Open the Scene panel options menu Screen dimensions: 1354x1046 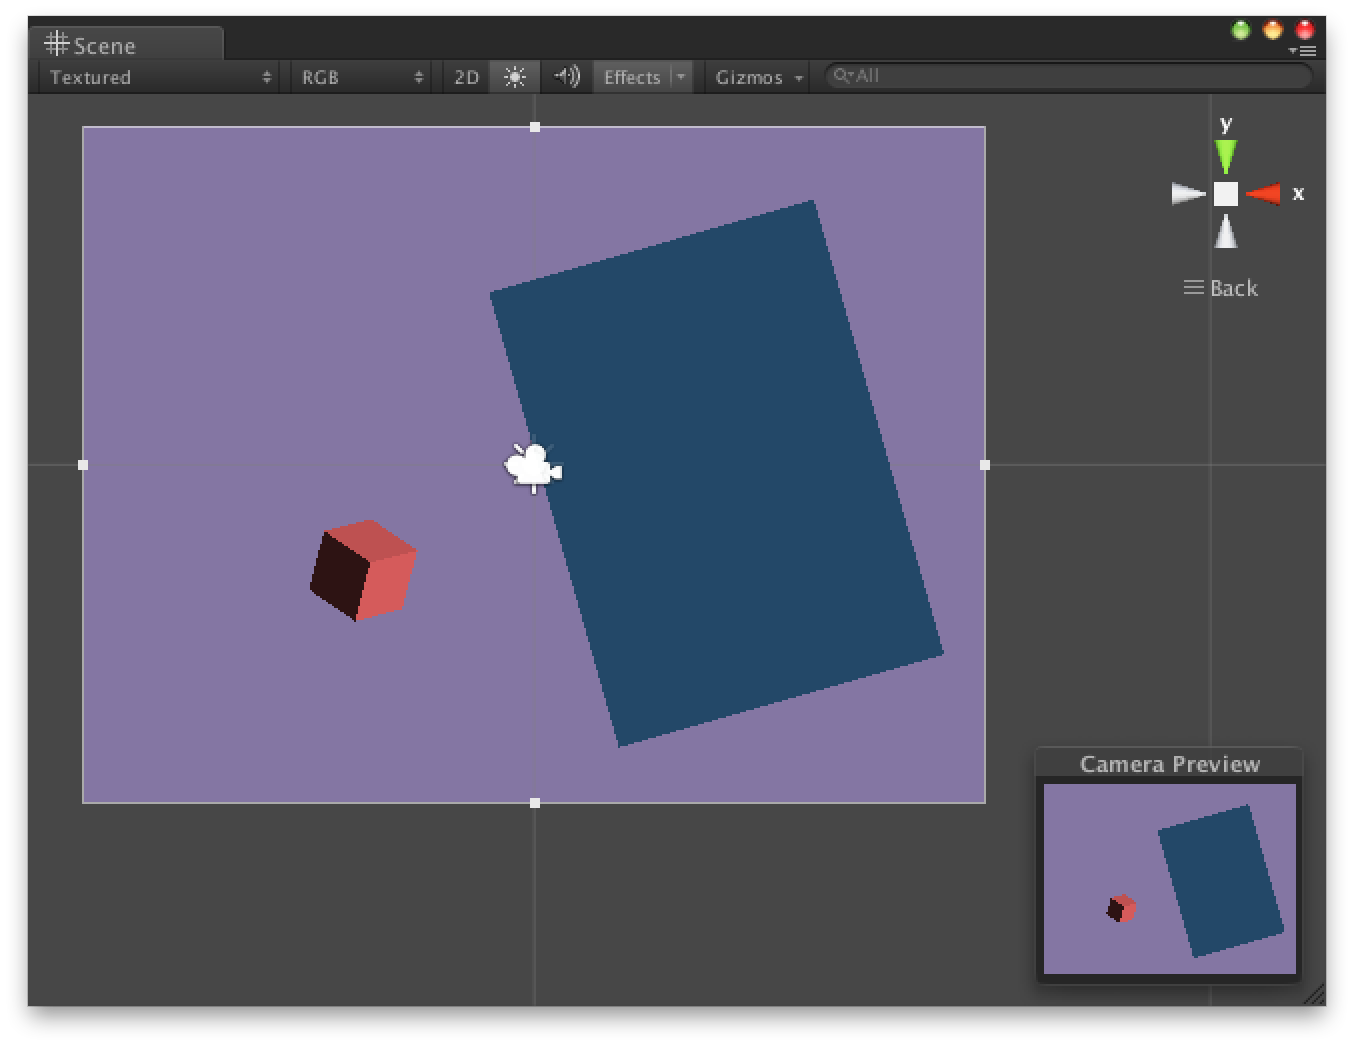[1302, 50]
